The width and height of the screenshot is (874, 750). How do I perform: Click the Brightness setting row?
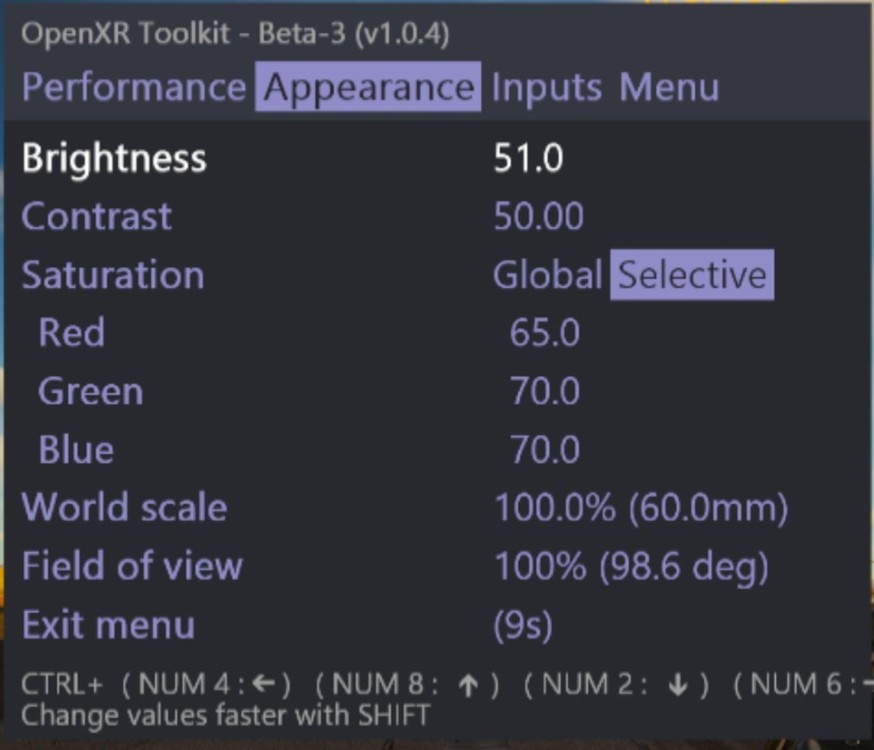coord(113,157)
